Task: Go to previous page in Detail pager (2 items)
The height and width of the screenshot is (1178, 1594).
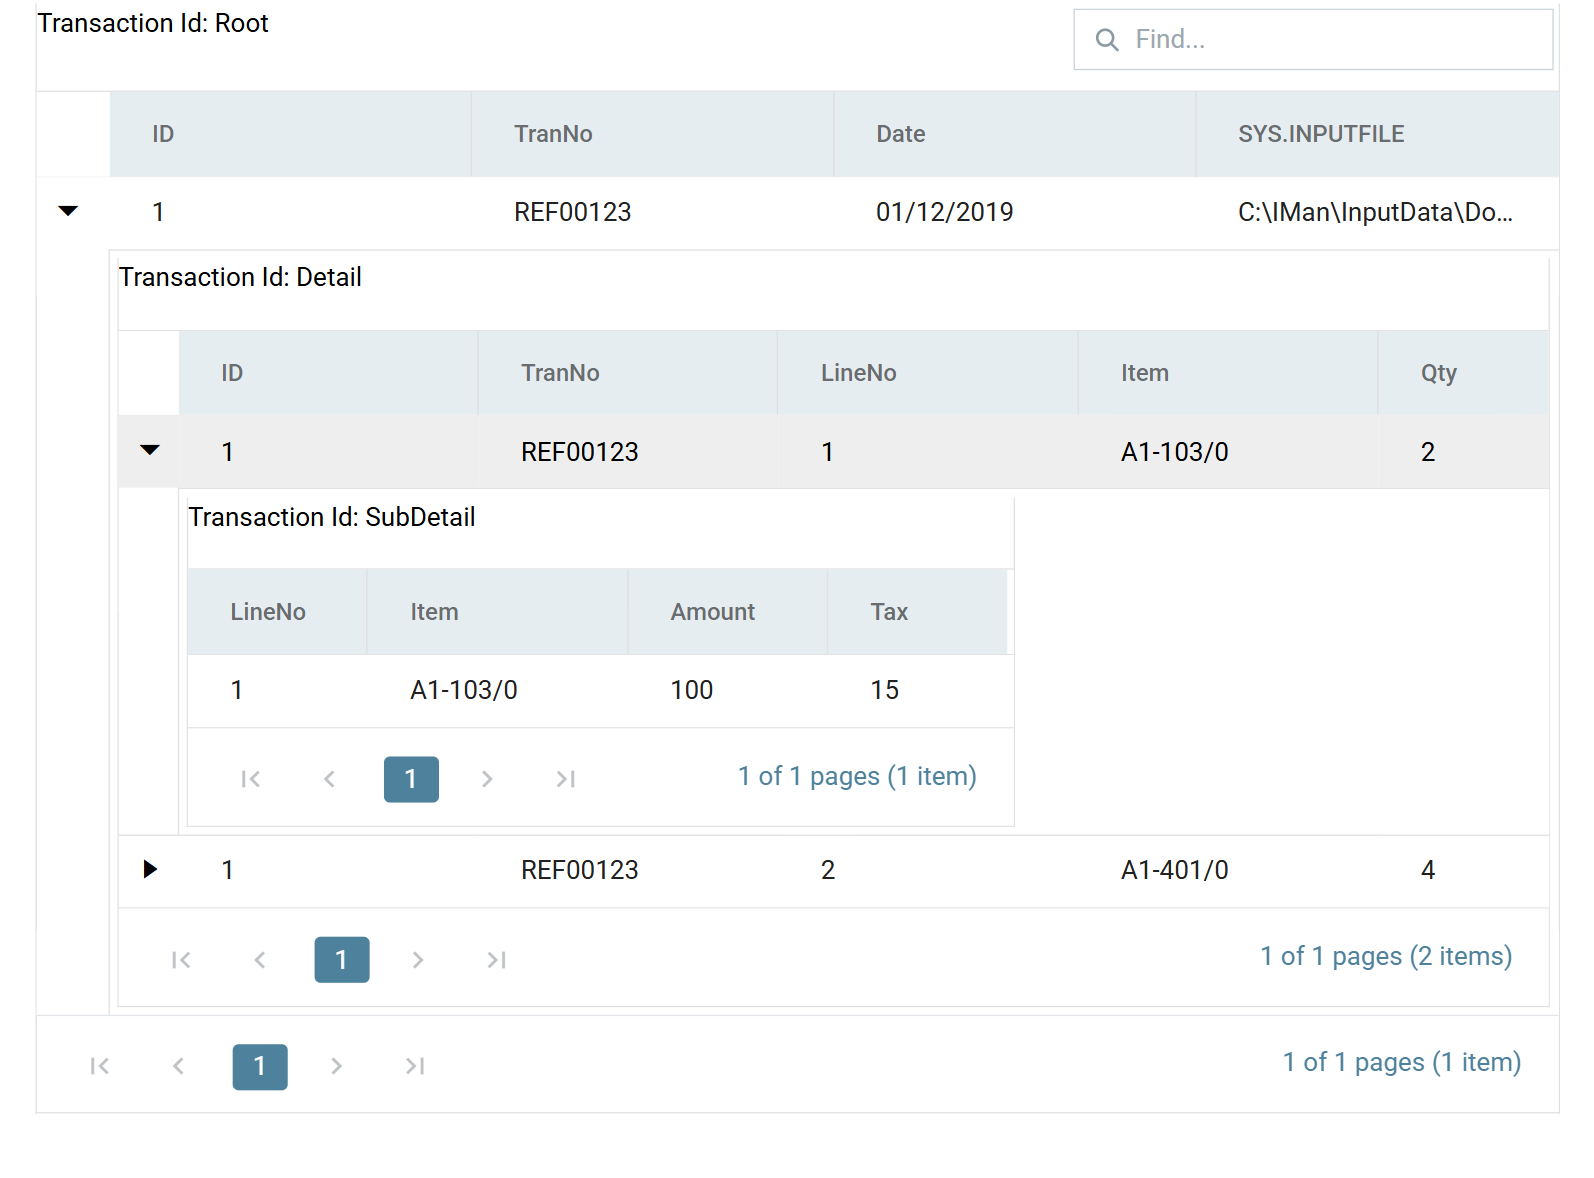Action: point(260,960)
